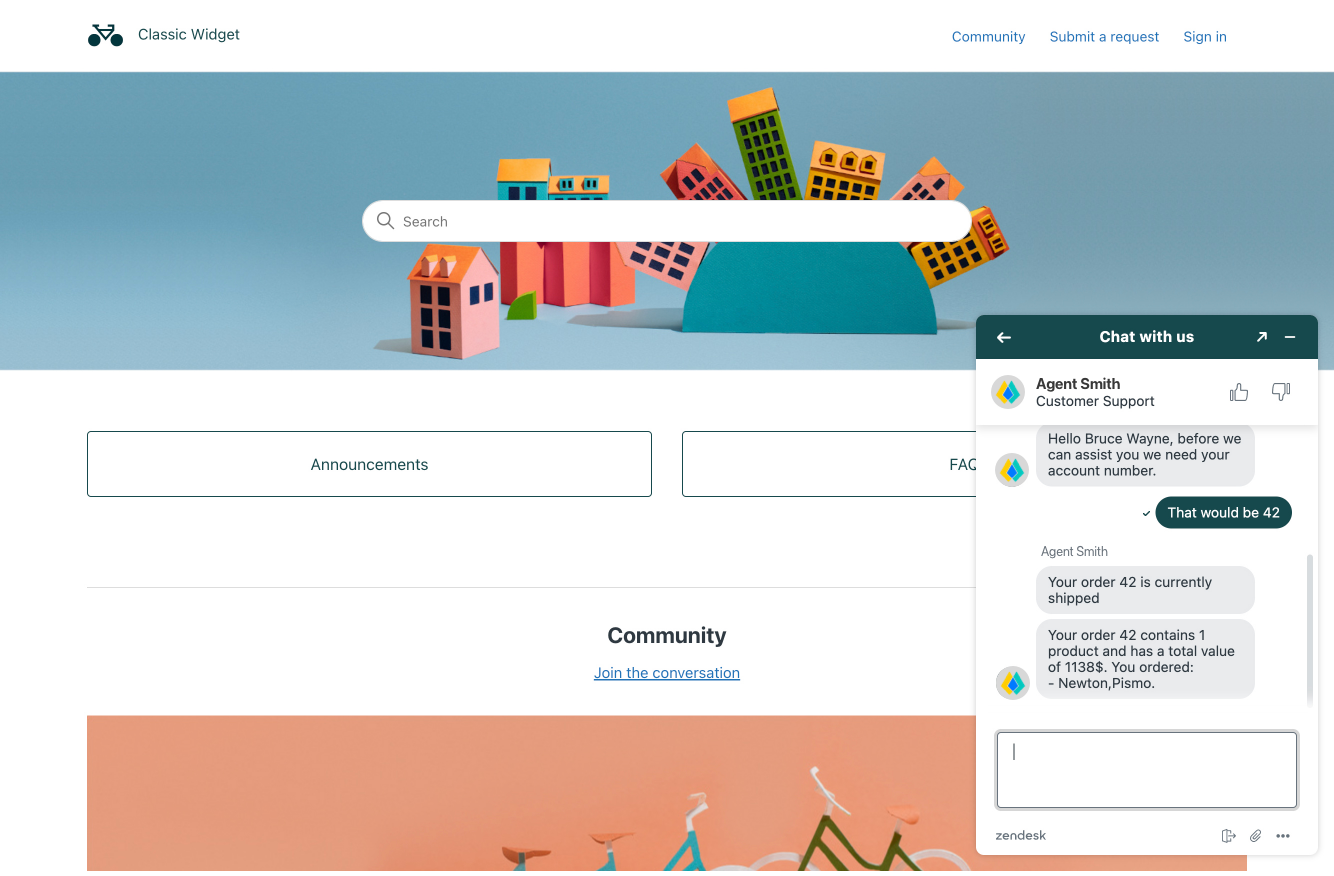Rate the chat with thumbs down
1334x876 pixels.
1281,392
